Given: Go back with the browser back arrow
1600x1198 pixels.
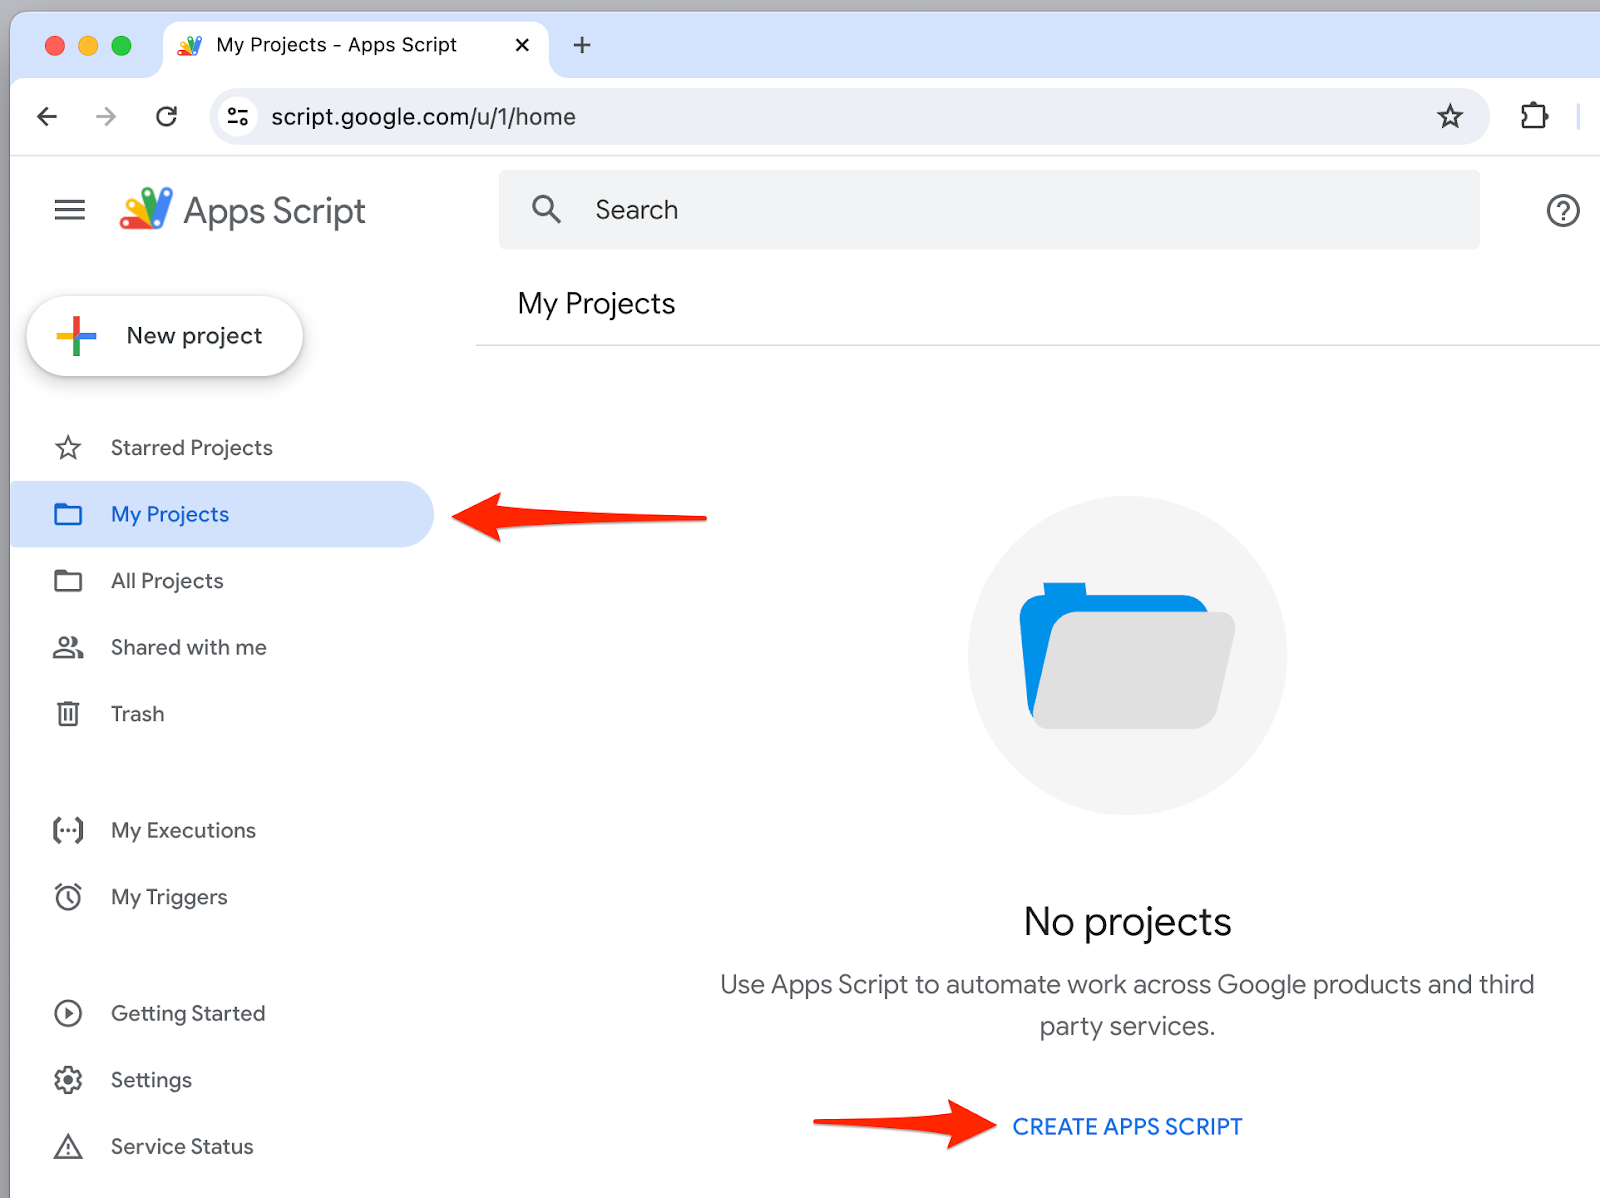Looking at the screenshot, I should 47,117.
